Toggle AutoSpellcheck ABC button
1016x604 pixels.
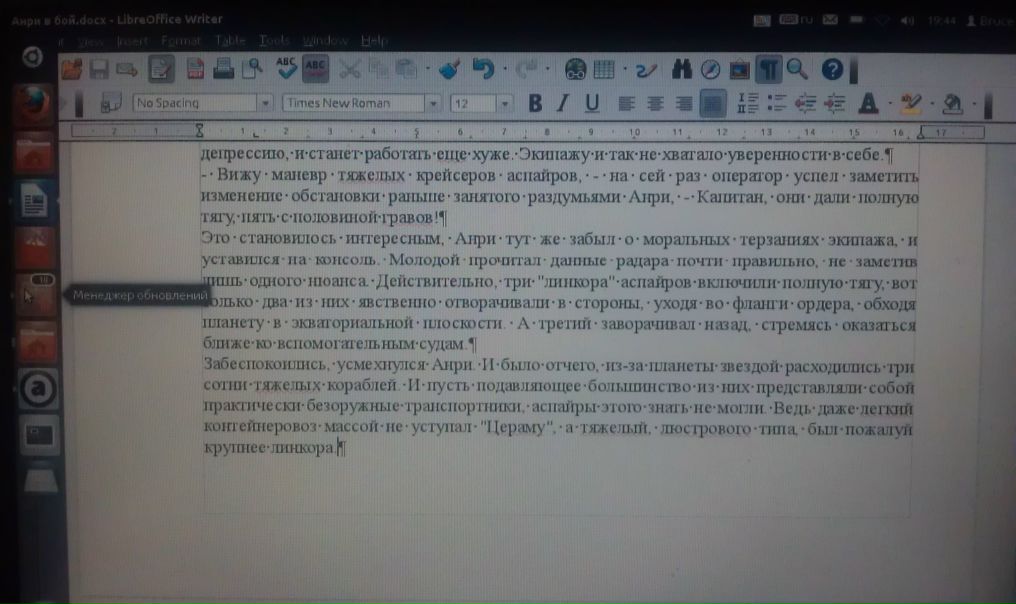click(315, 69)
